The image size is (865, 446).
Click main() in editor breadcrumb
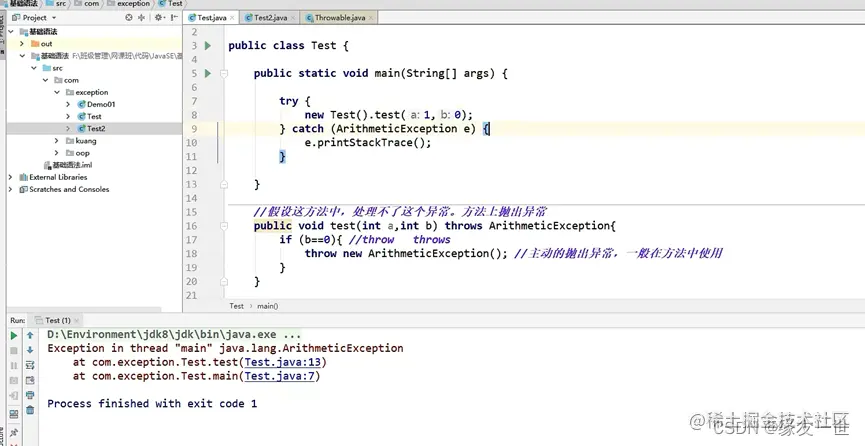(x=268, y=306)
